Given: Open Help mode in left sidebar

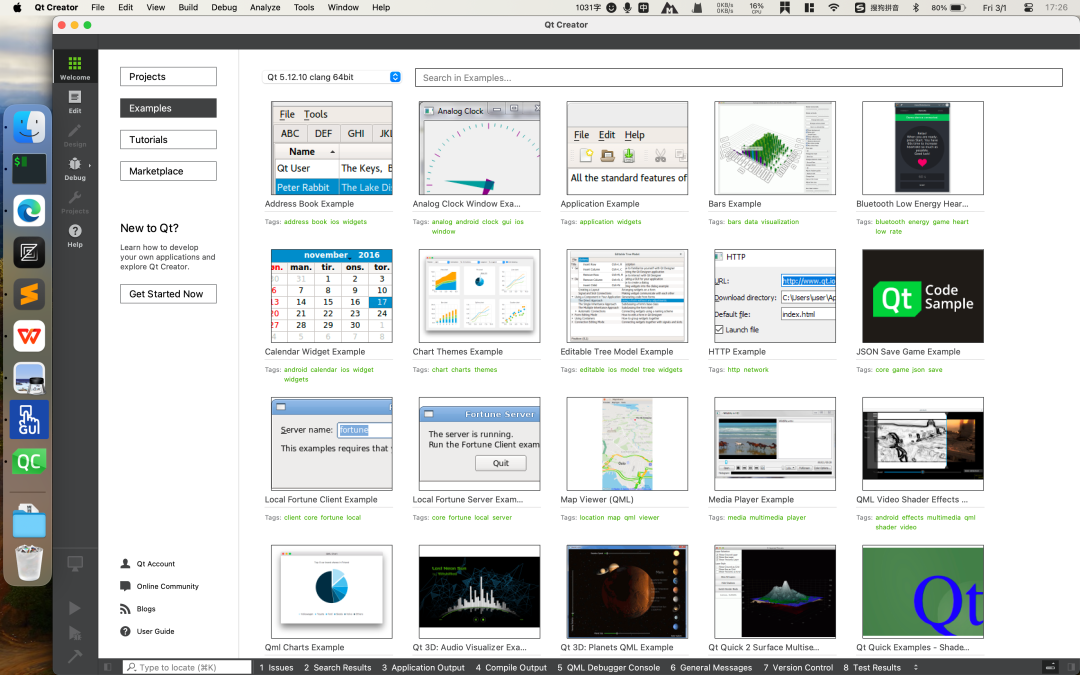Looking at the screenshot, I should point(75,235).
